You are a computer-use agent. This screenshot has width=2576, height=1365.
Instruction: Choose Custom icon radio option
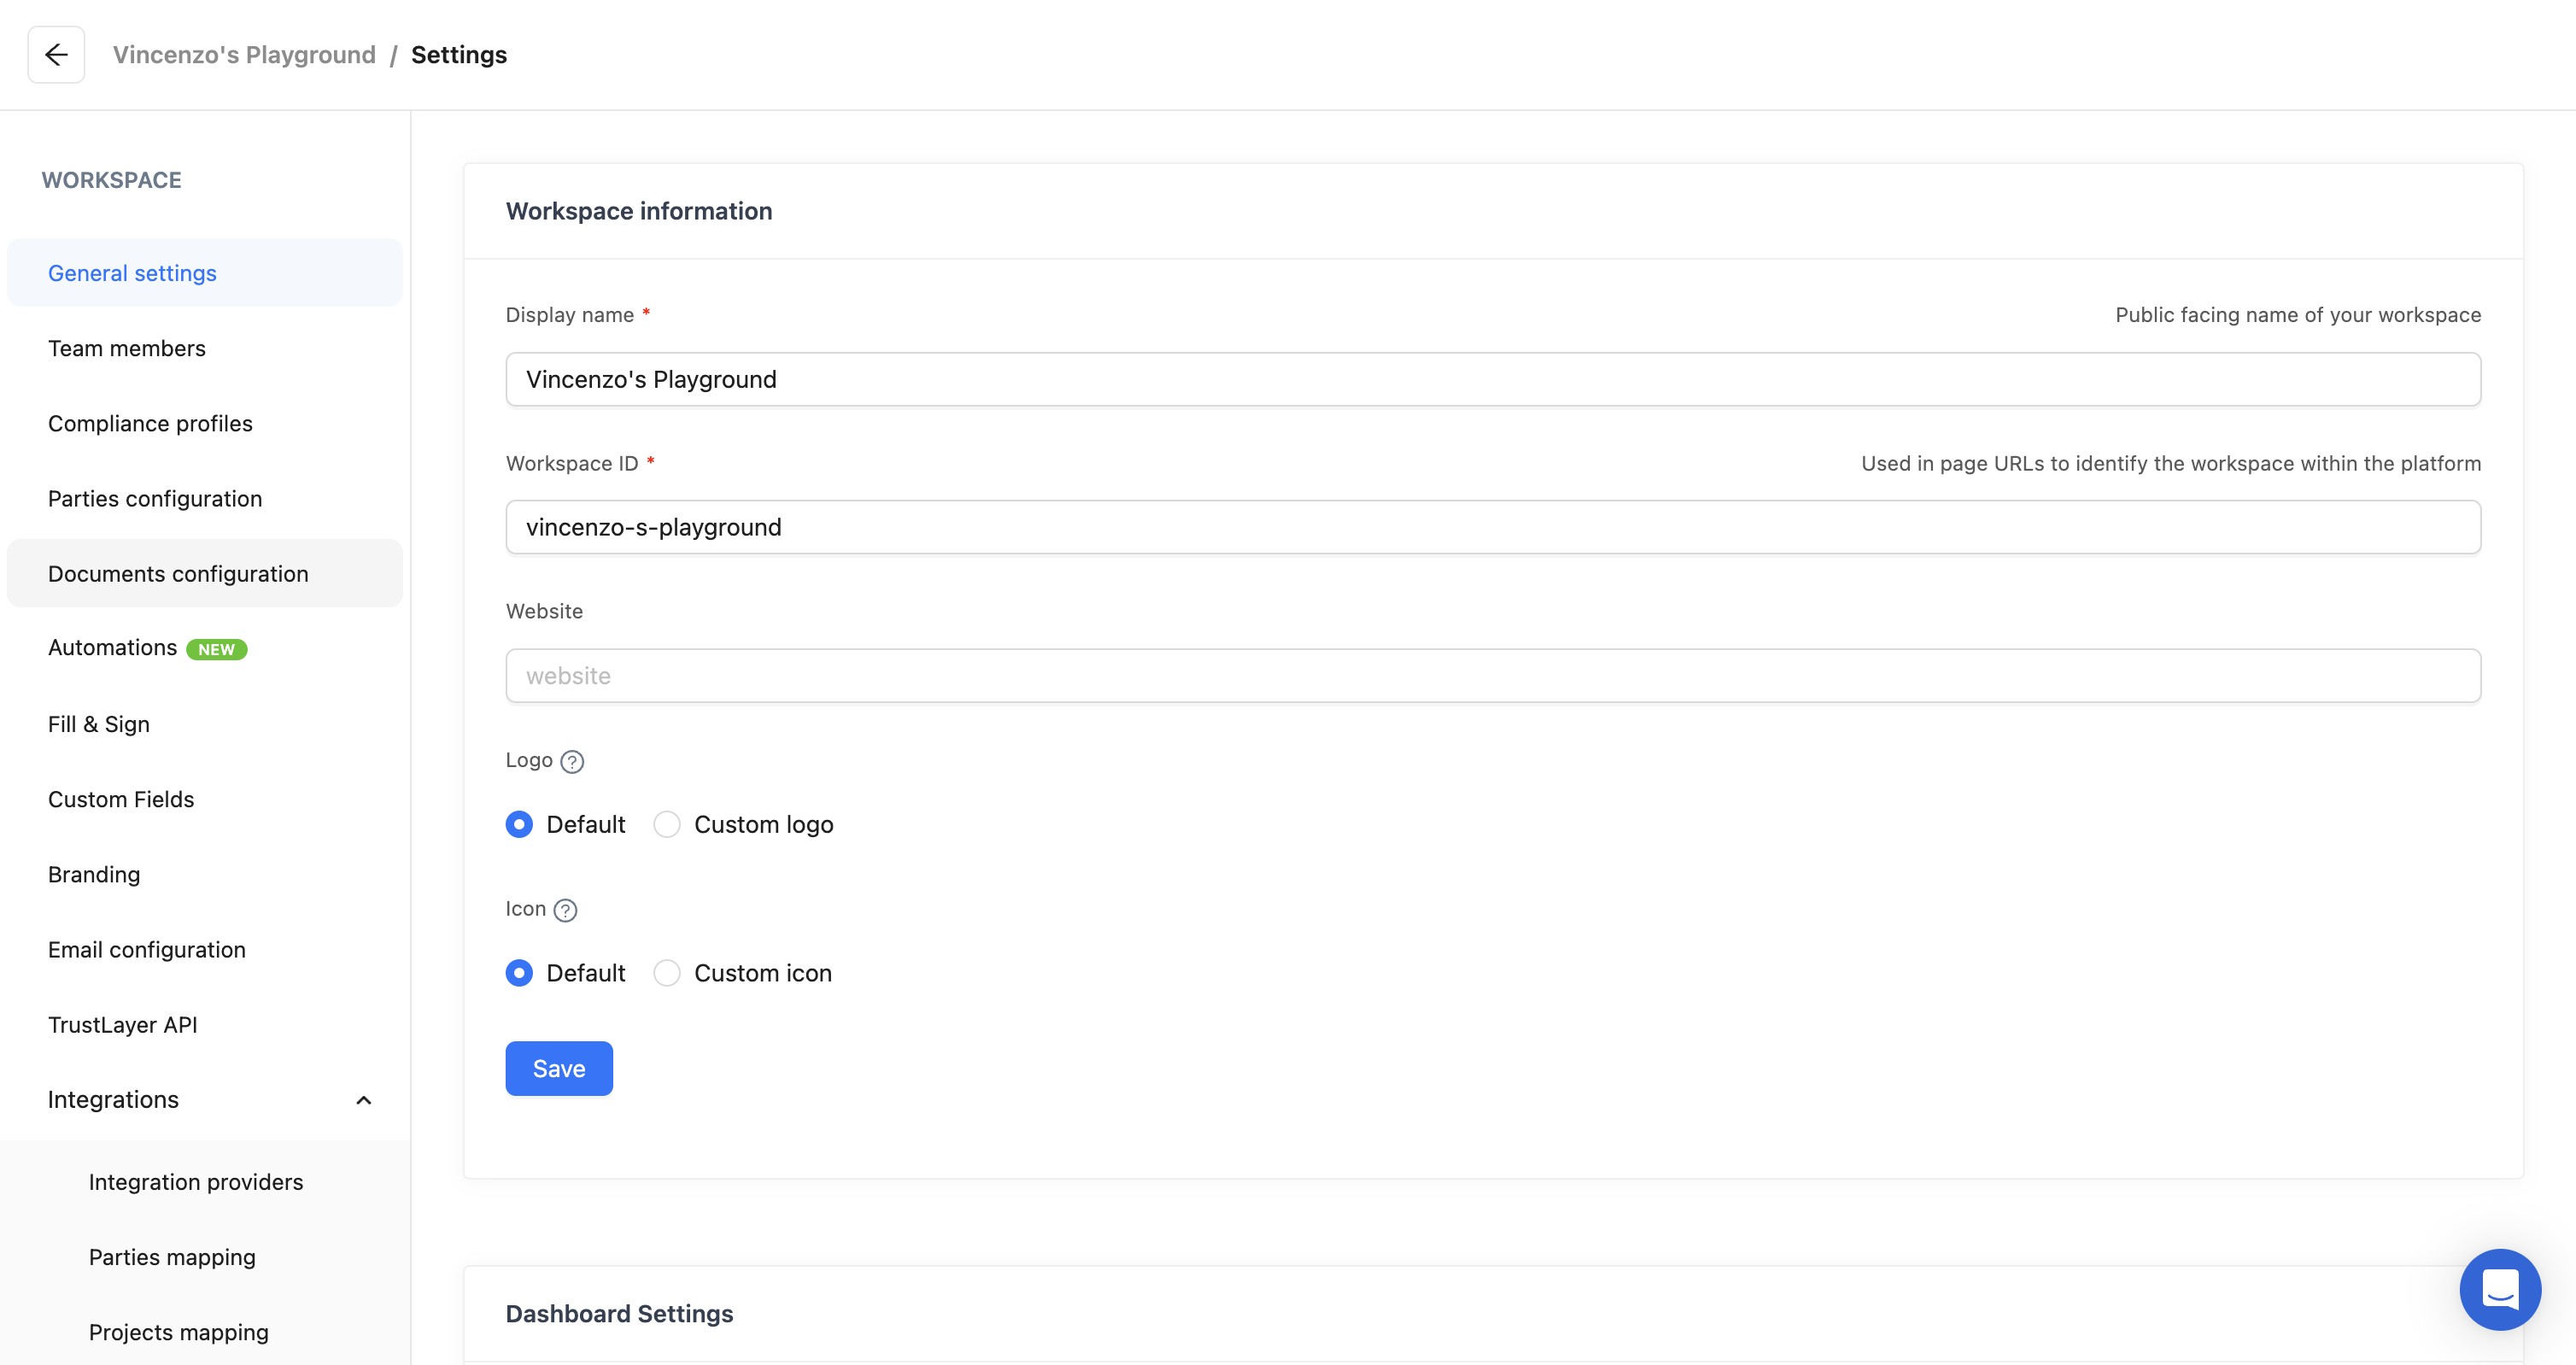[x=667, y=973]
